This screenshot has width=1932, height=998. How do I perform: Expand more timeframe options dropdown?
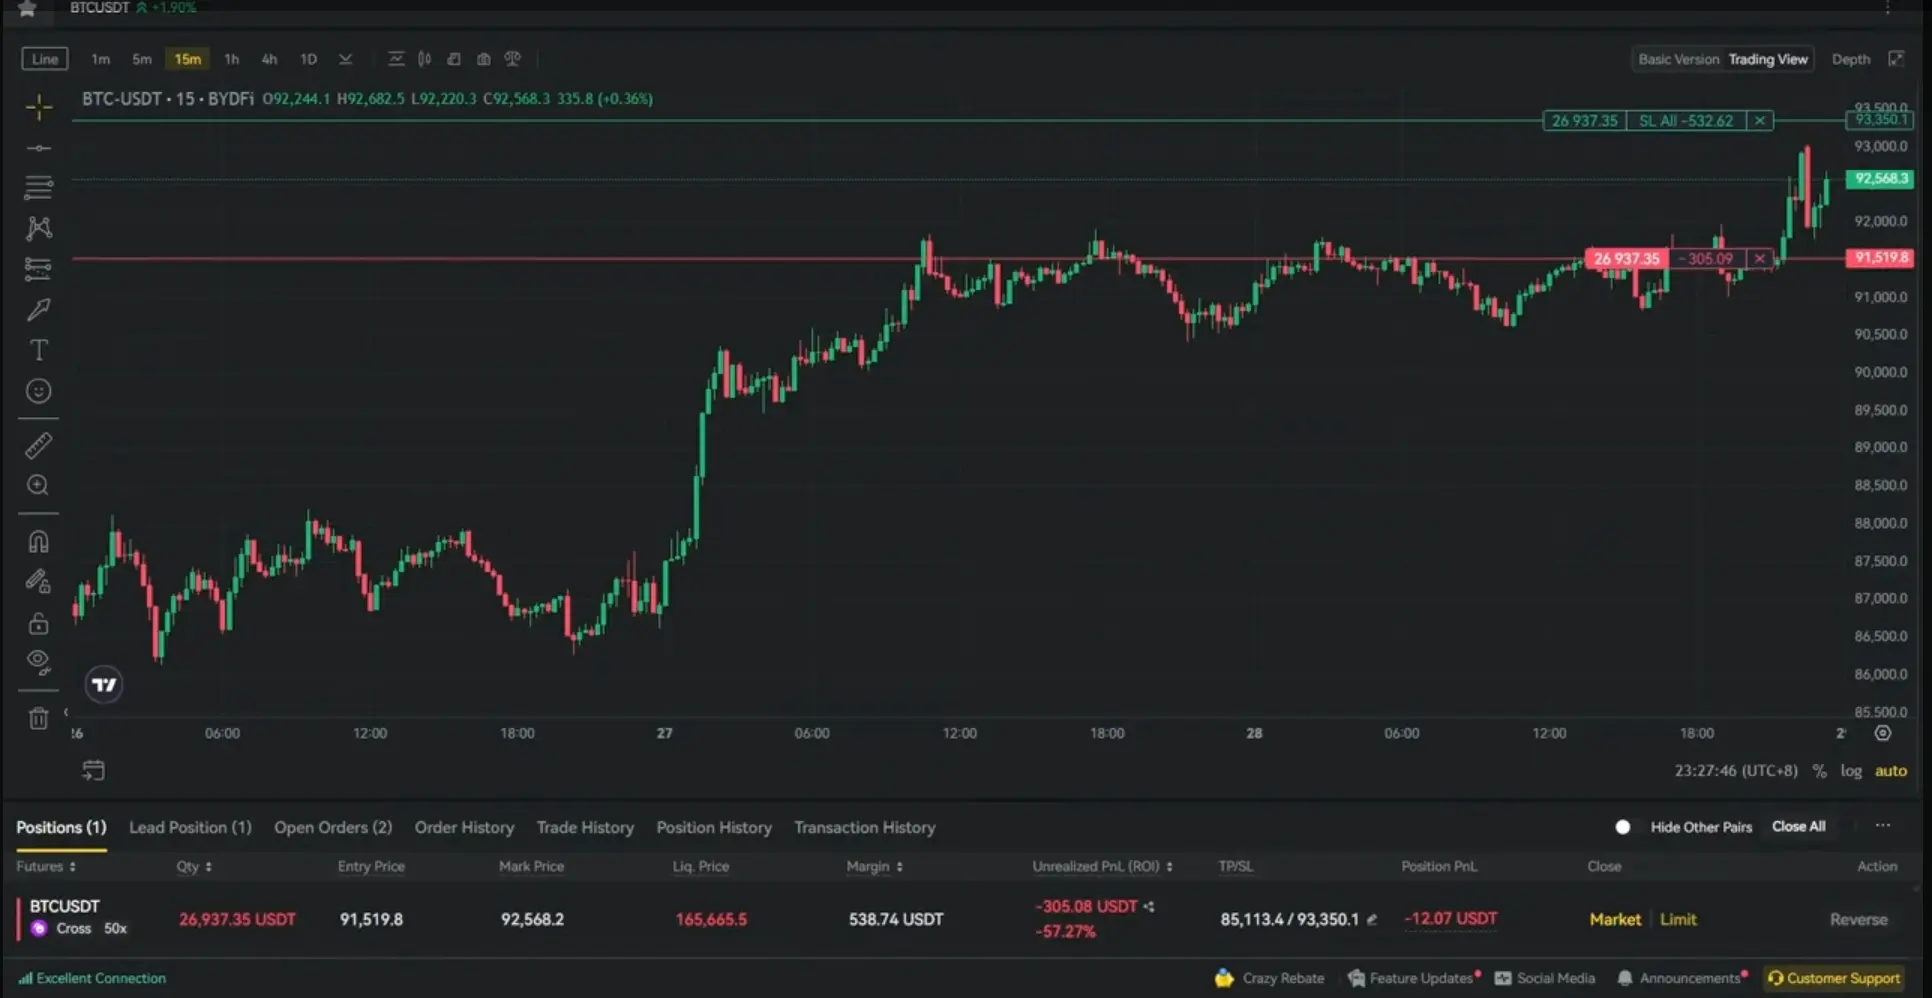click(346, 59)
